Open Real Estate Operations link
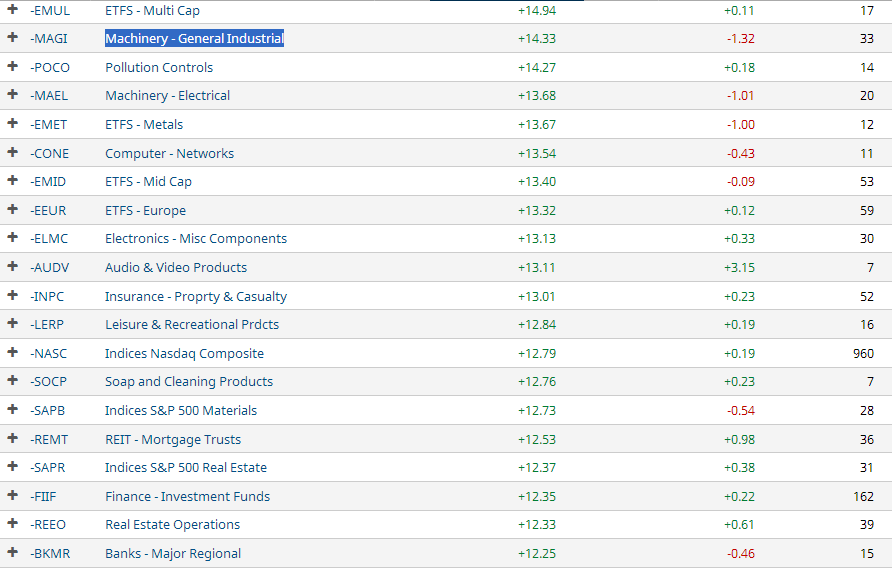This screenshot has height=569, width=892. point(172,524)
